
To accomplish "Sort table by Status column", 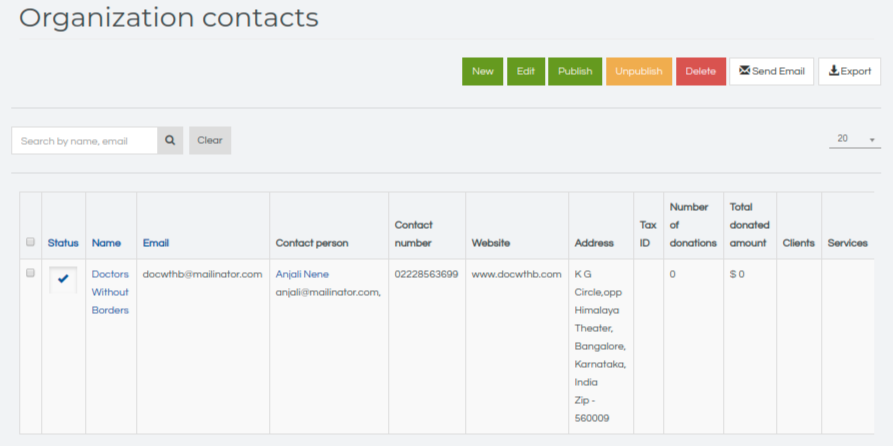I will (x=63, y=243).
